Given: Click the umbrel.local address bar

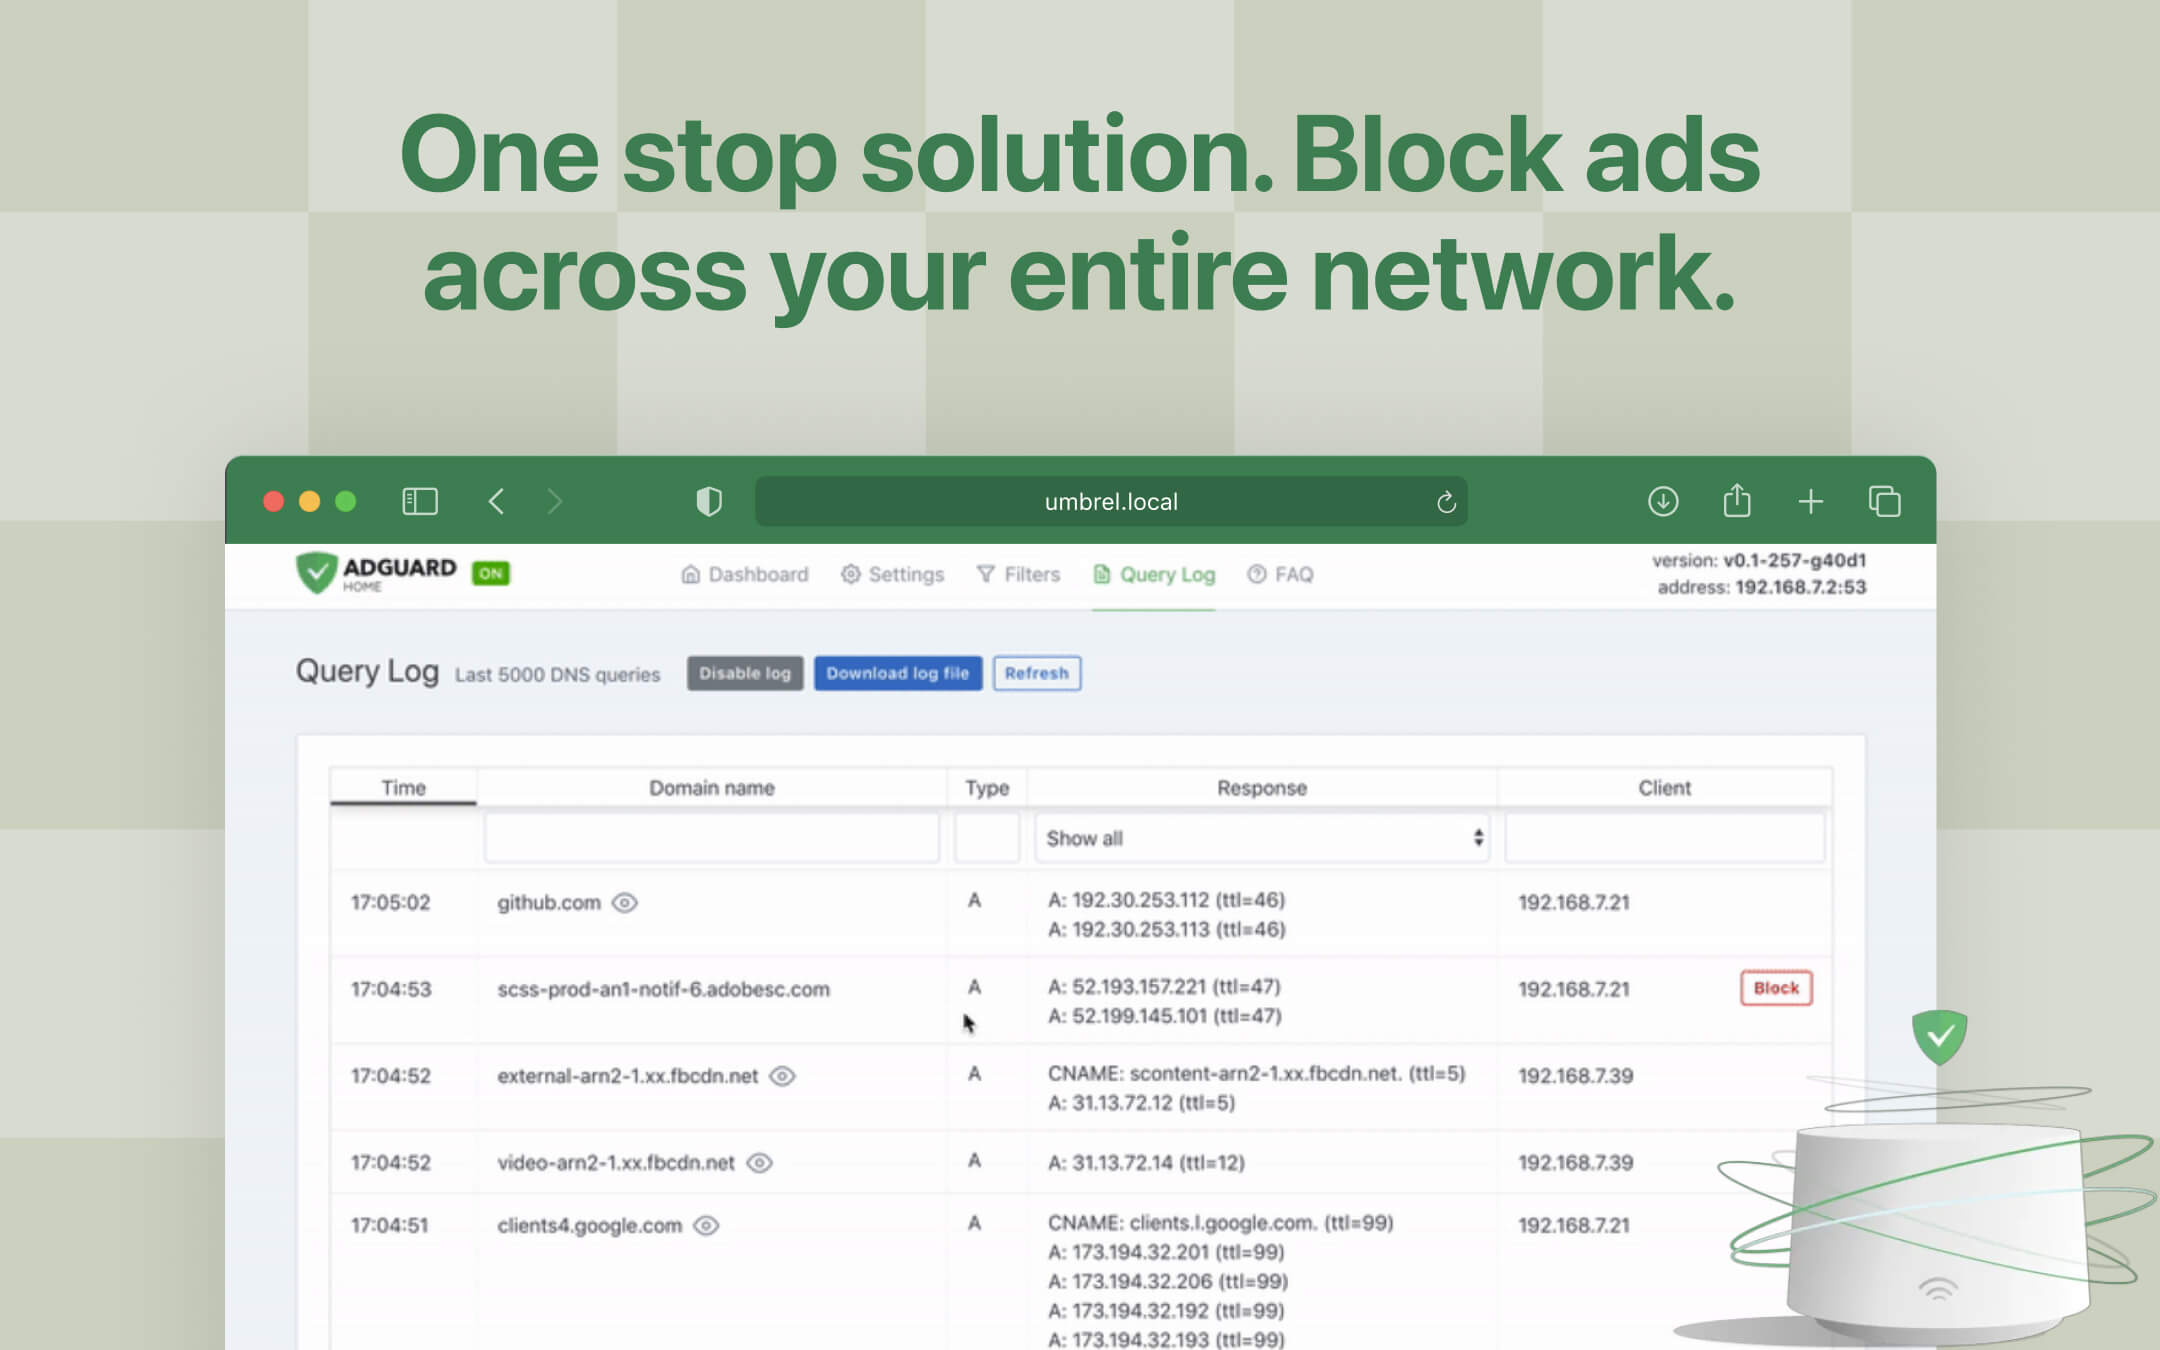Looking at the screenshot, I should click(1111, 501).
